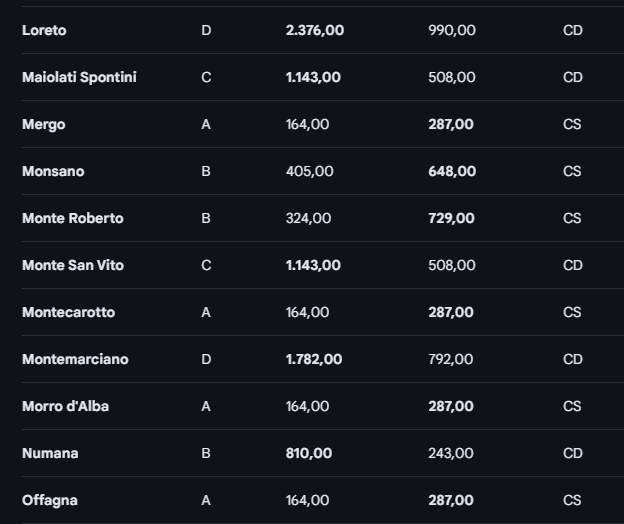Viewport: 624px width, 524px height.
Task: Click the CD code in Numana row
Action: pos(572,453)
